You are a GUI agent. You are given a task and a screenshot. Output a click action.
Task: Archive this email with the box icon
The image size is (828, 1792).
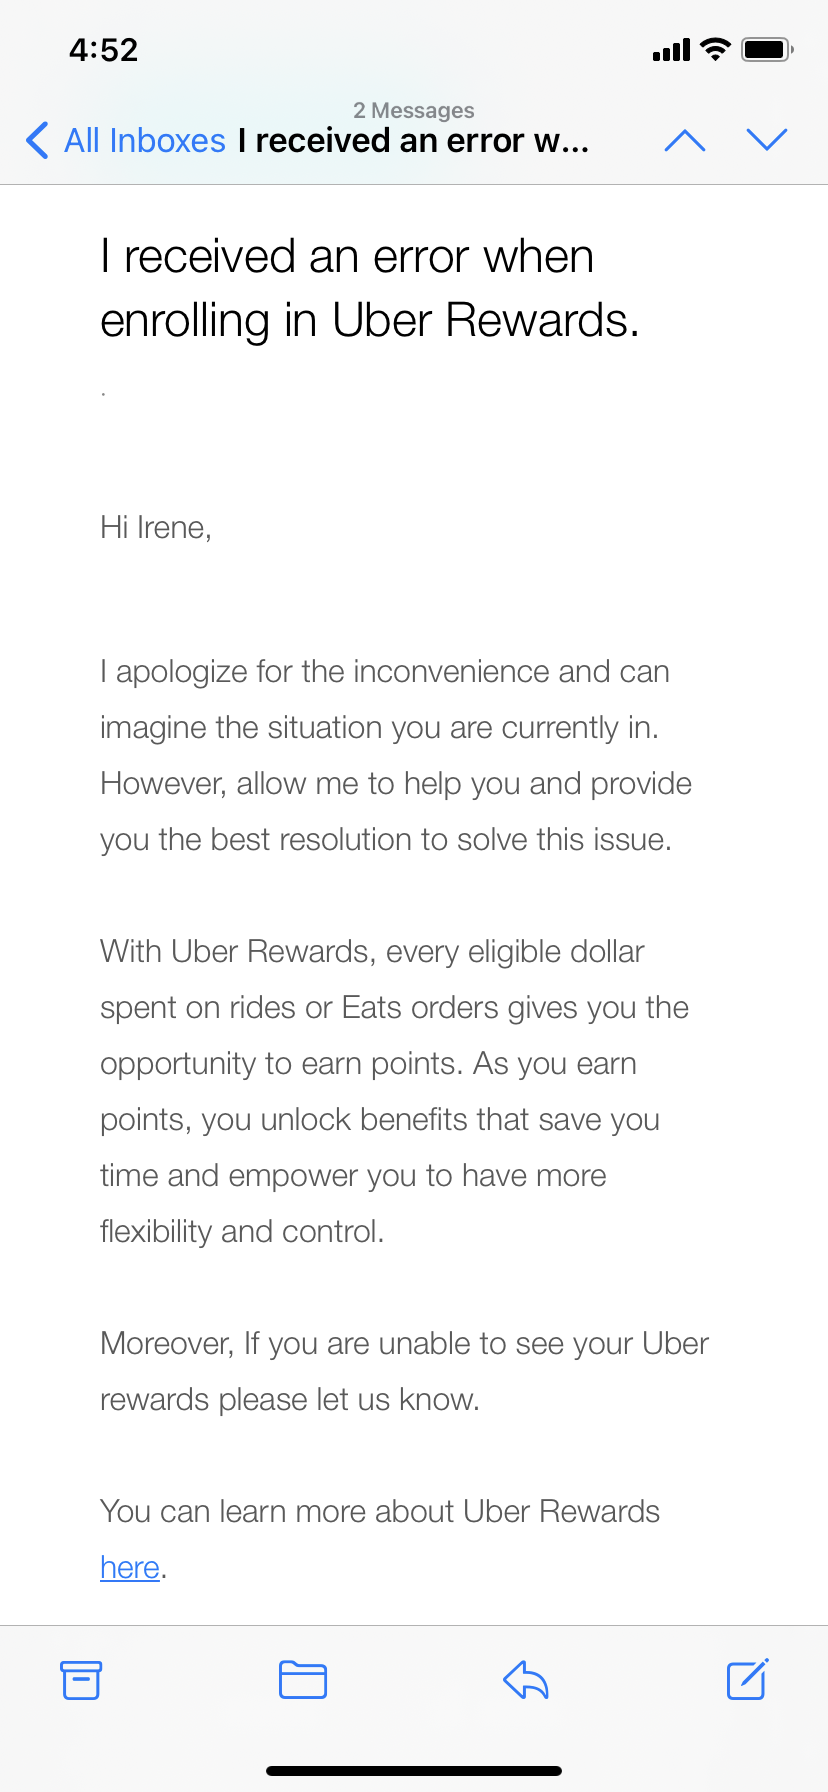pos(81,1680)
